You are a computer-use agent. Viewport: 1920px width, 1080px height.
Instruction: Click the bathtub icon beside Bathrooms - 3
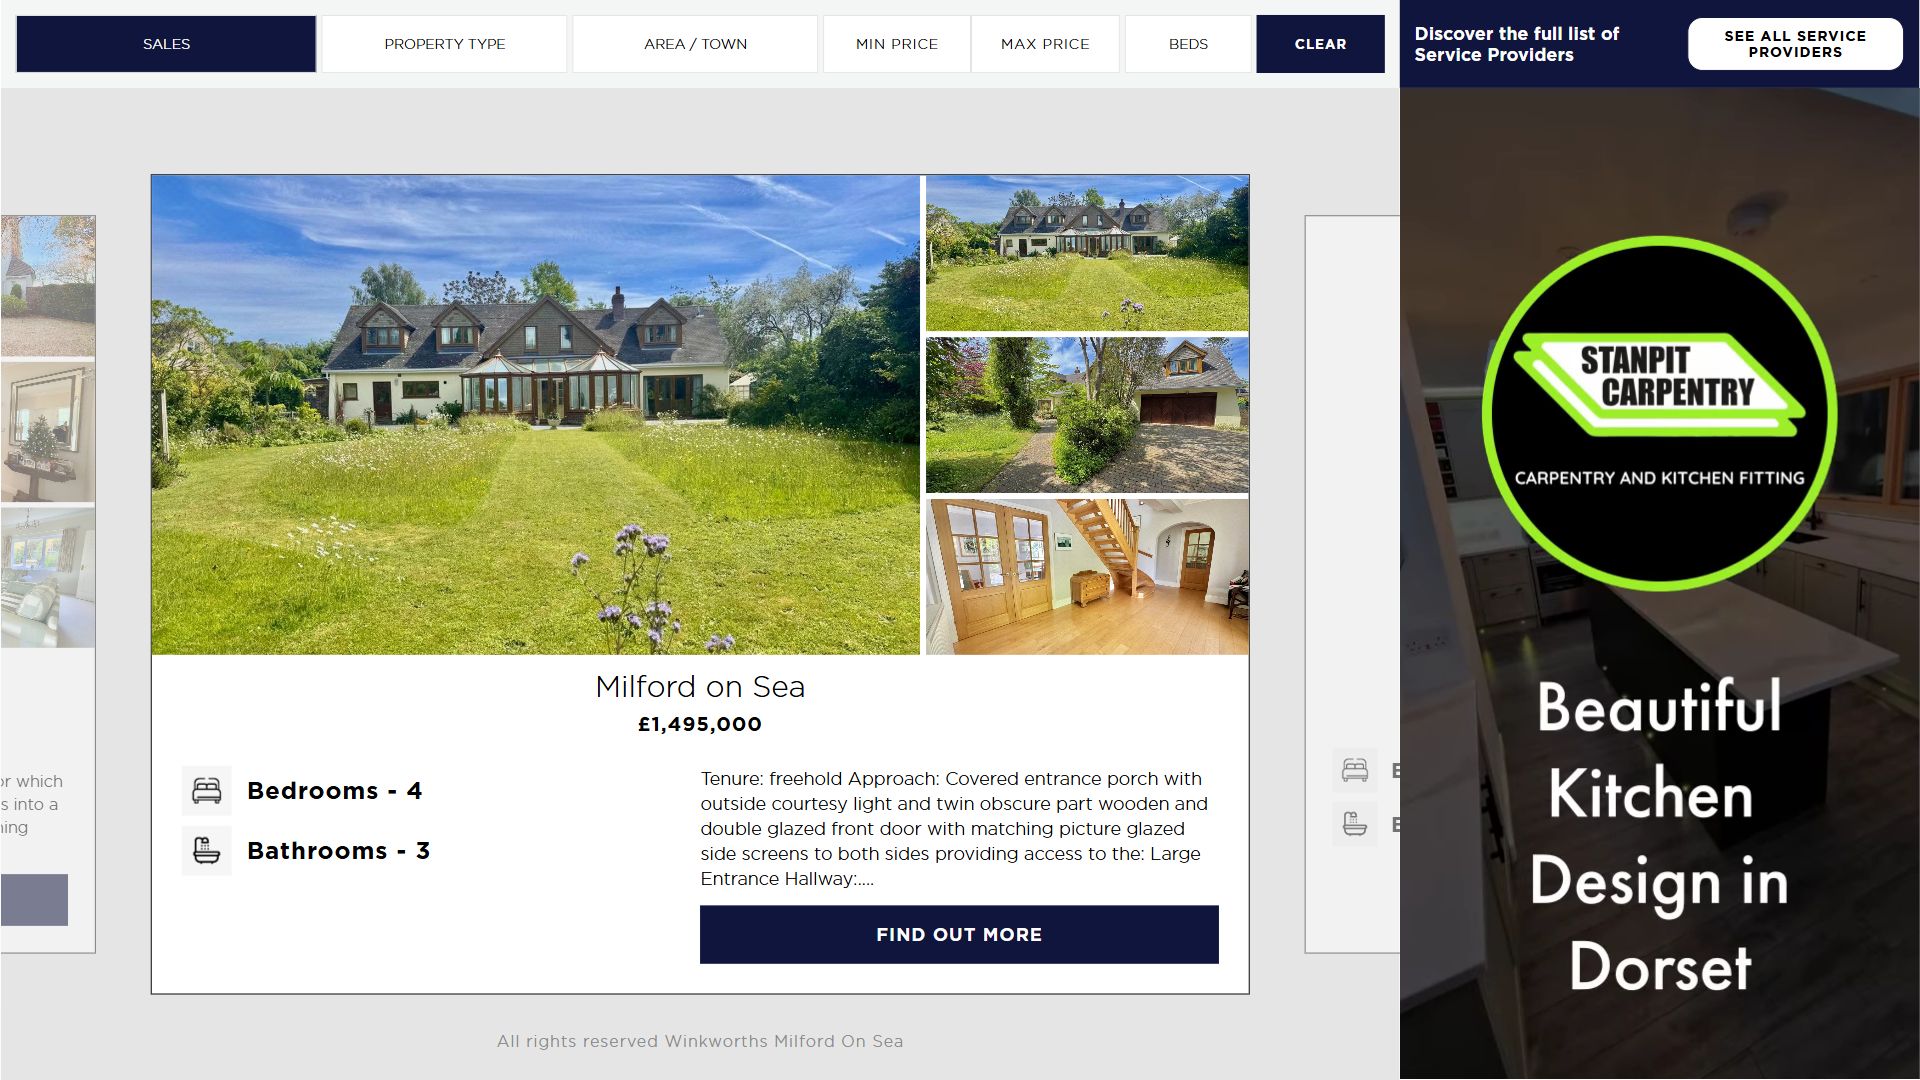(207, 851)
